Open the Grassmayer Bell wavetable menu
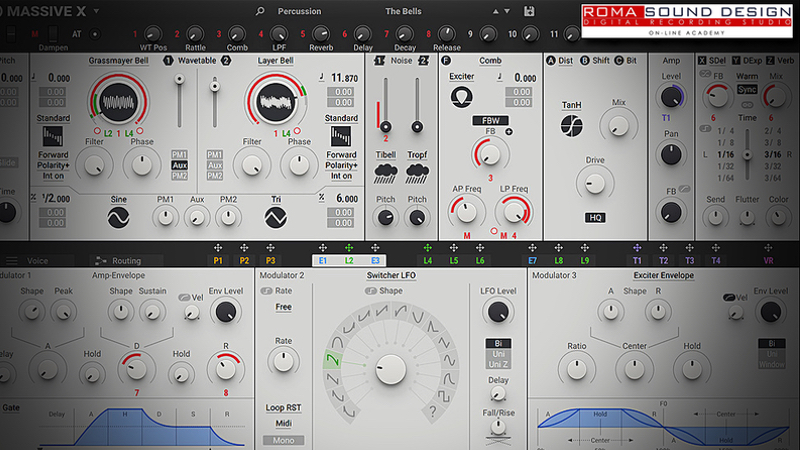This screenshot has height=450, width=800. click(118, 60)
